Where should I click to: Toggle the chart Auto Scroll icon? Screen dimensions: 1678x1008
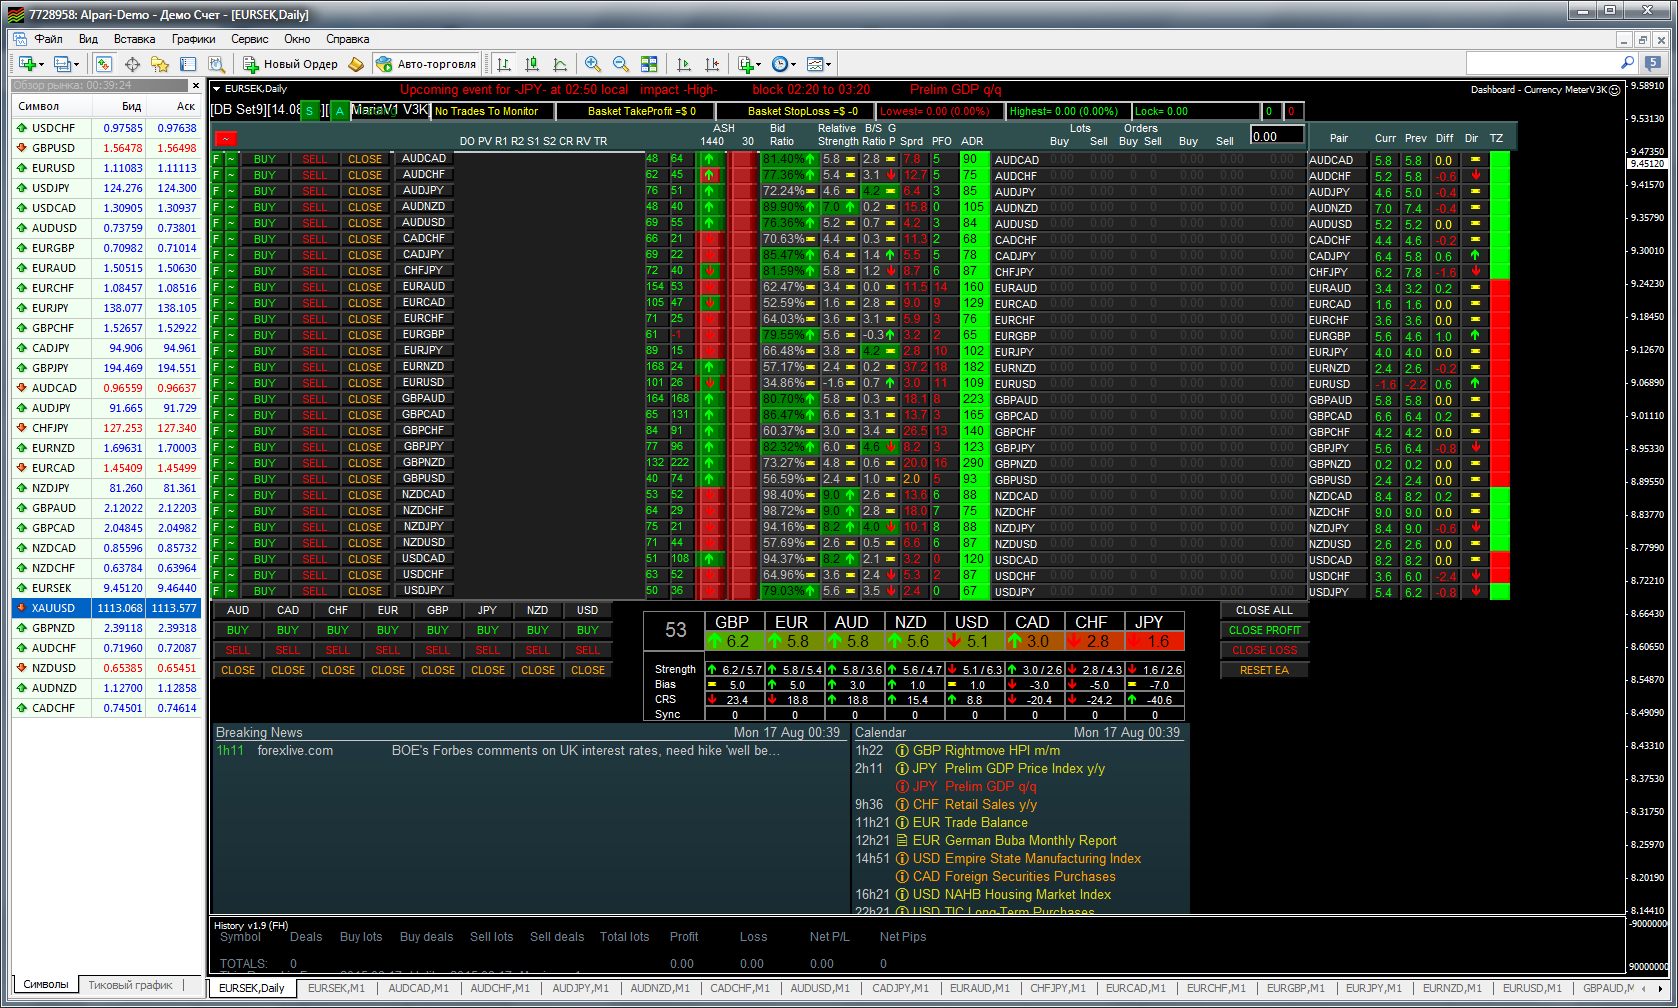684,64
